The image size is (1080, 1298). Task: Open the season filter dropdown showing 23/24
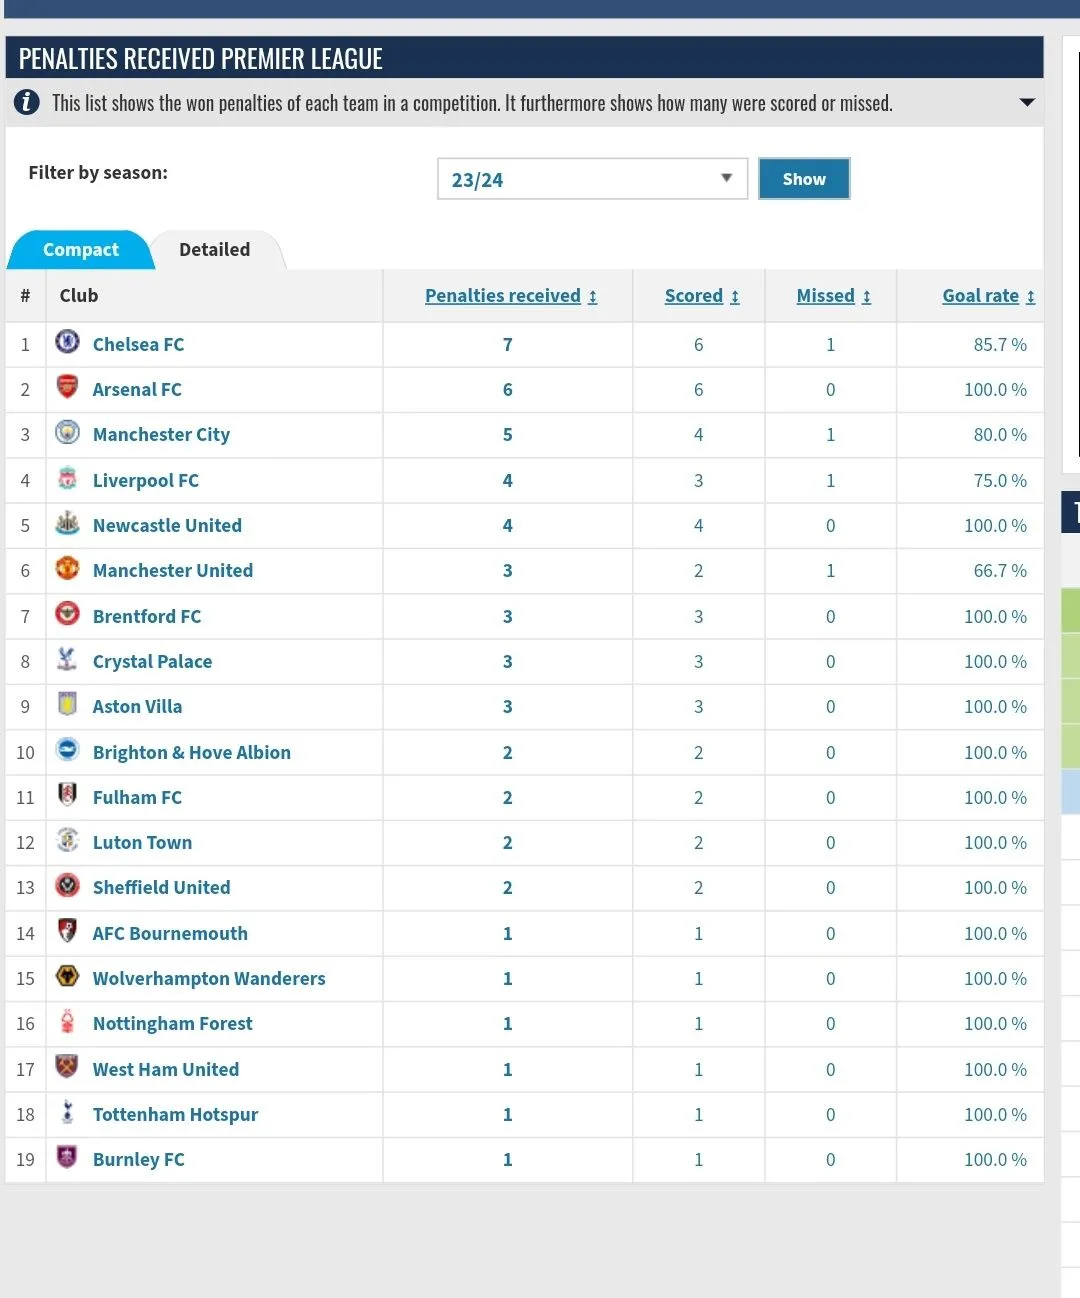point(592,179)
